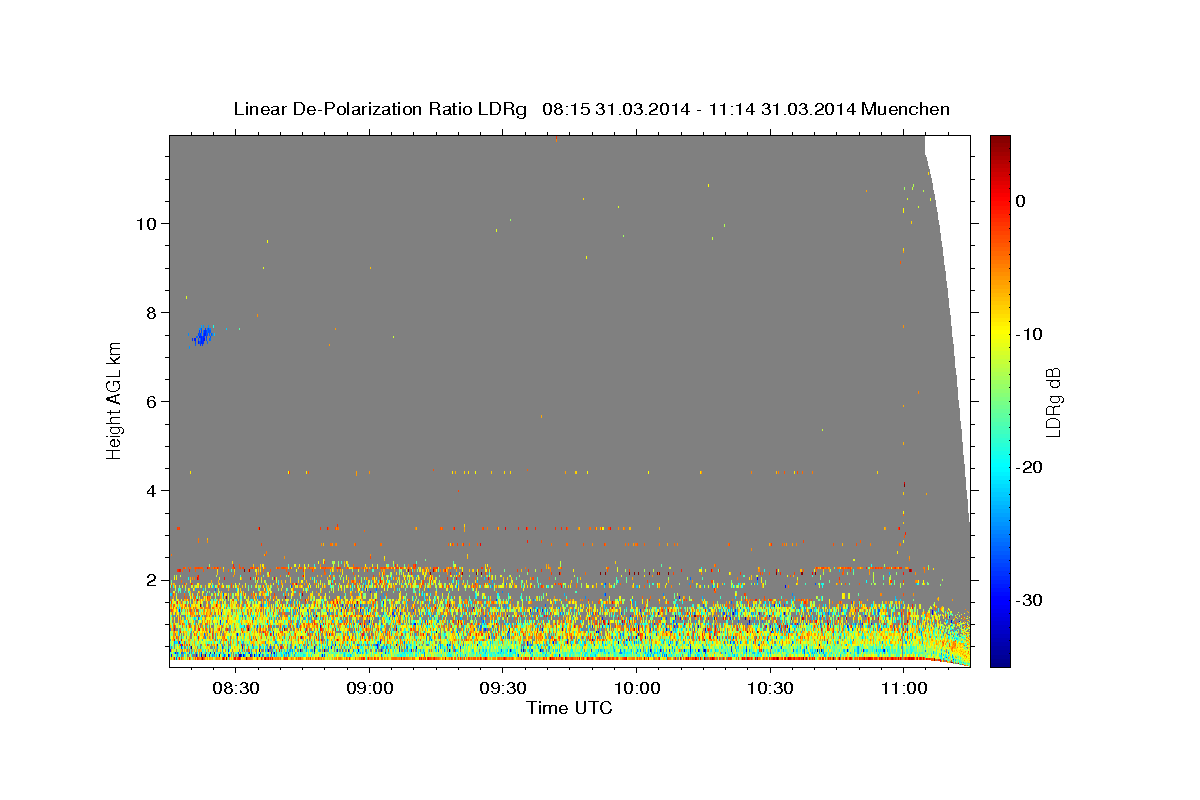Click the colorbar tick label 0
1200x800 pixels.
[1021, 201]
